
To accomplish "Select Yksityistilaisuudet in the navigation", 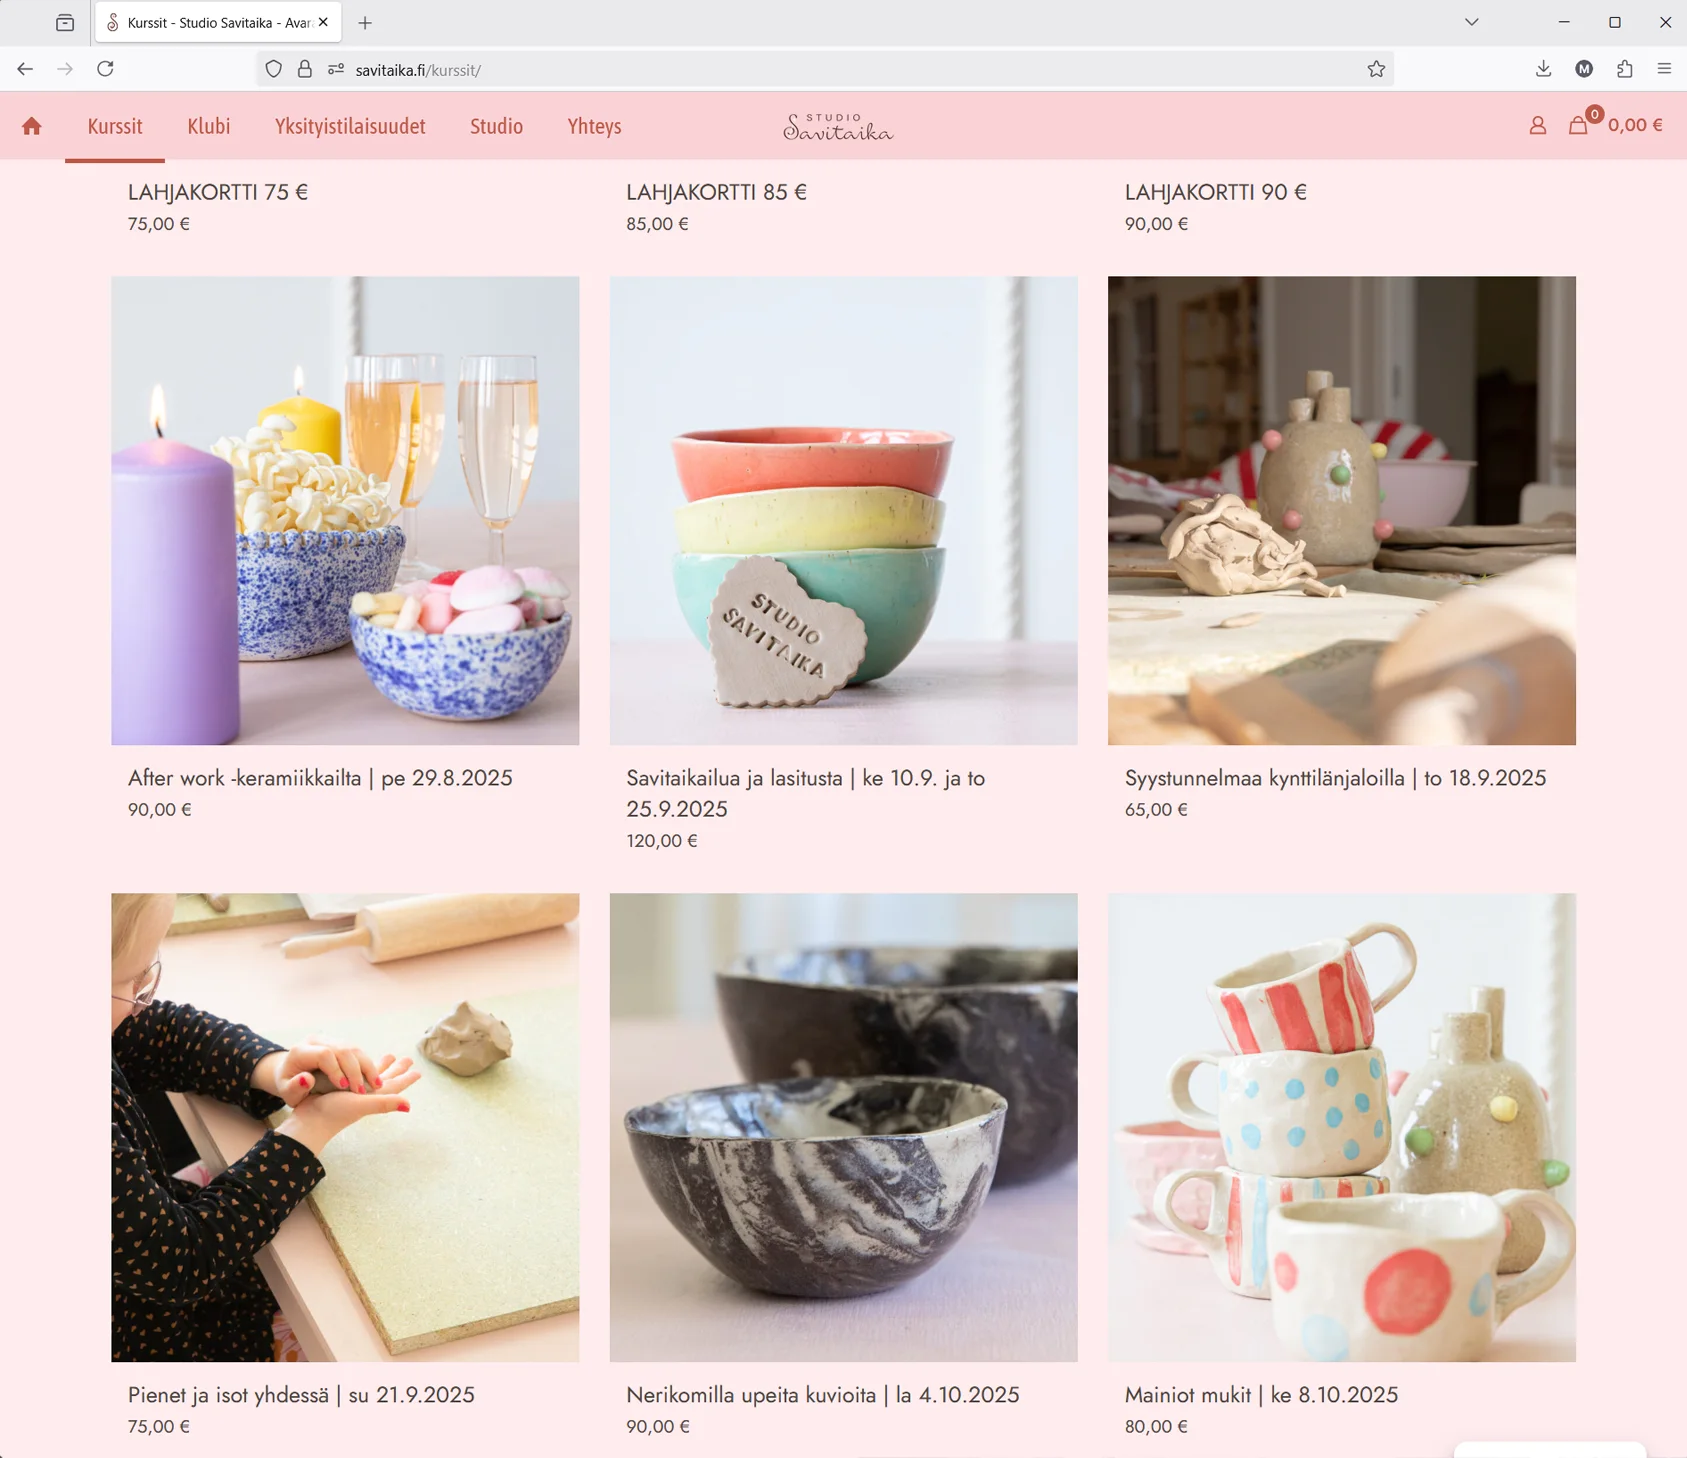I will tap(350, 126).
